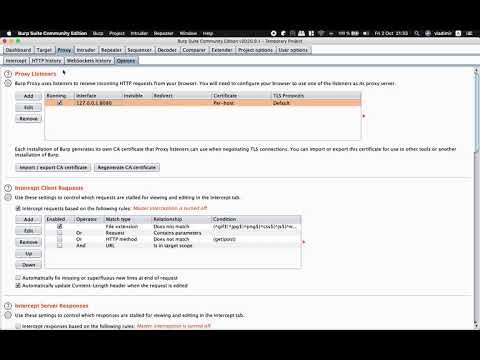Image resolution: width=480 pixels, height=360 pixels.
Task: Click Remove for proxy listeners
Action: (29, 119)
